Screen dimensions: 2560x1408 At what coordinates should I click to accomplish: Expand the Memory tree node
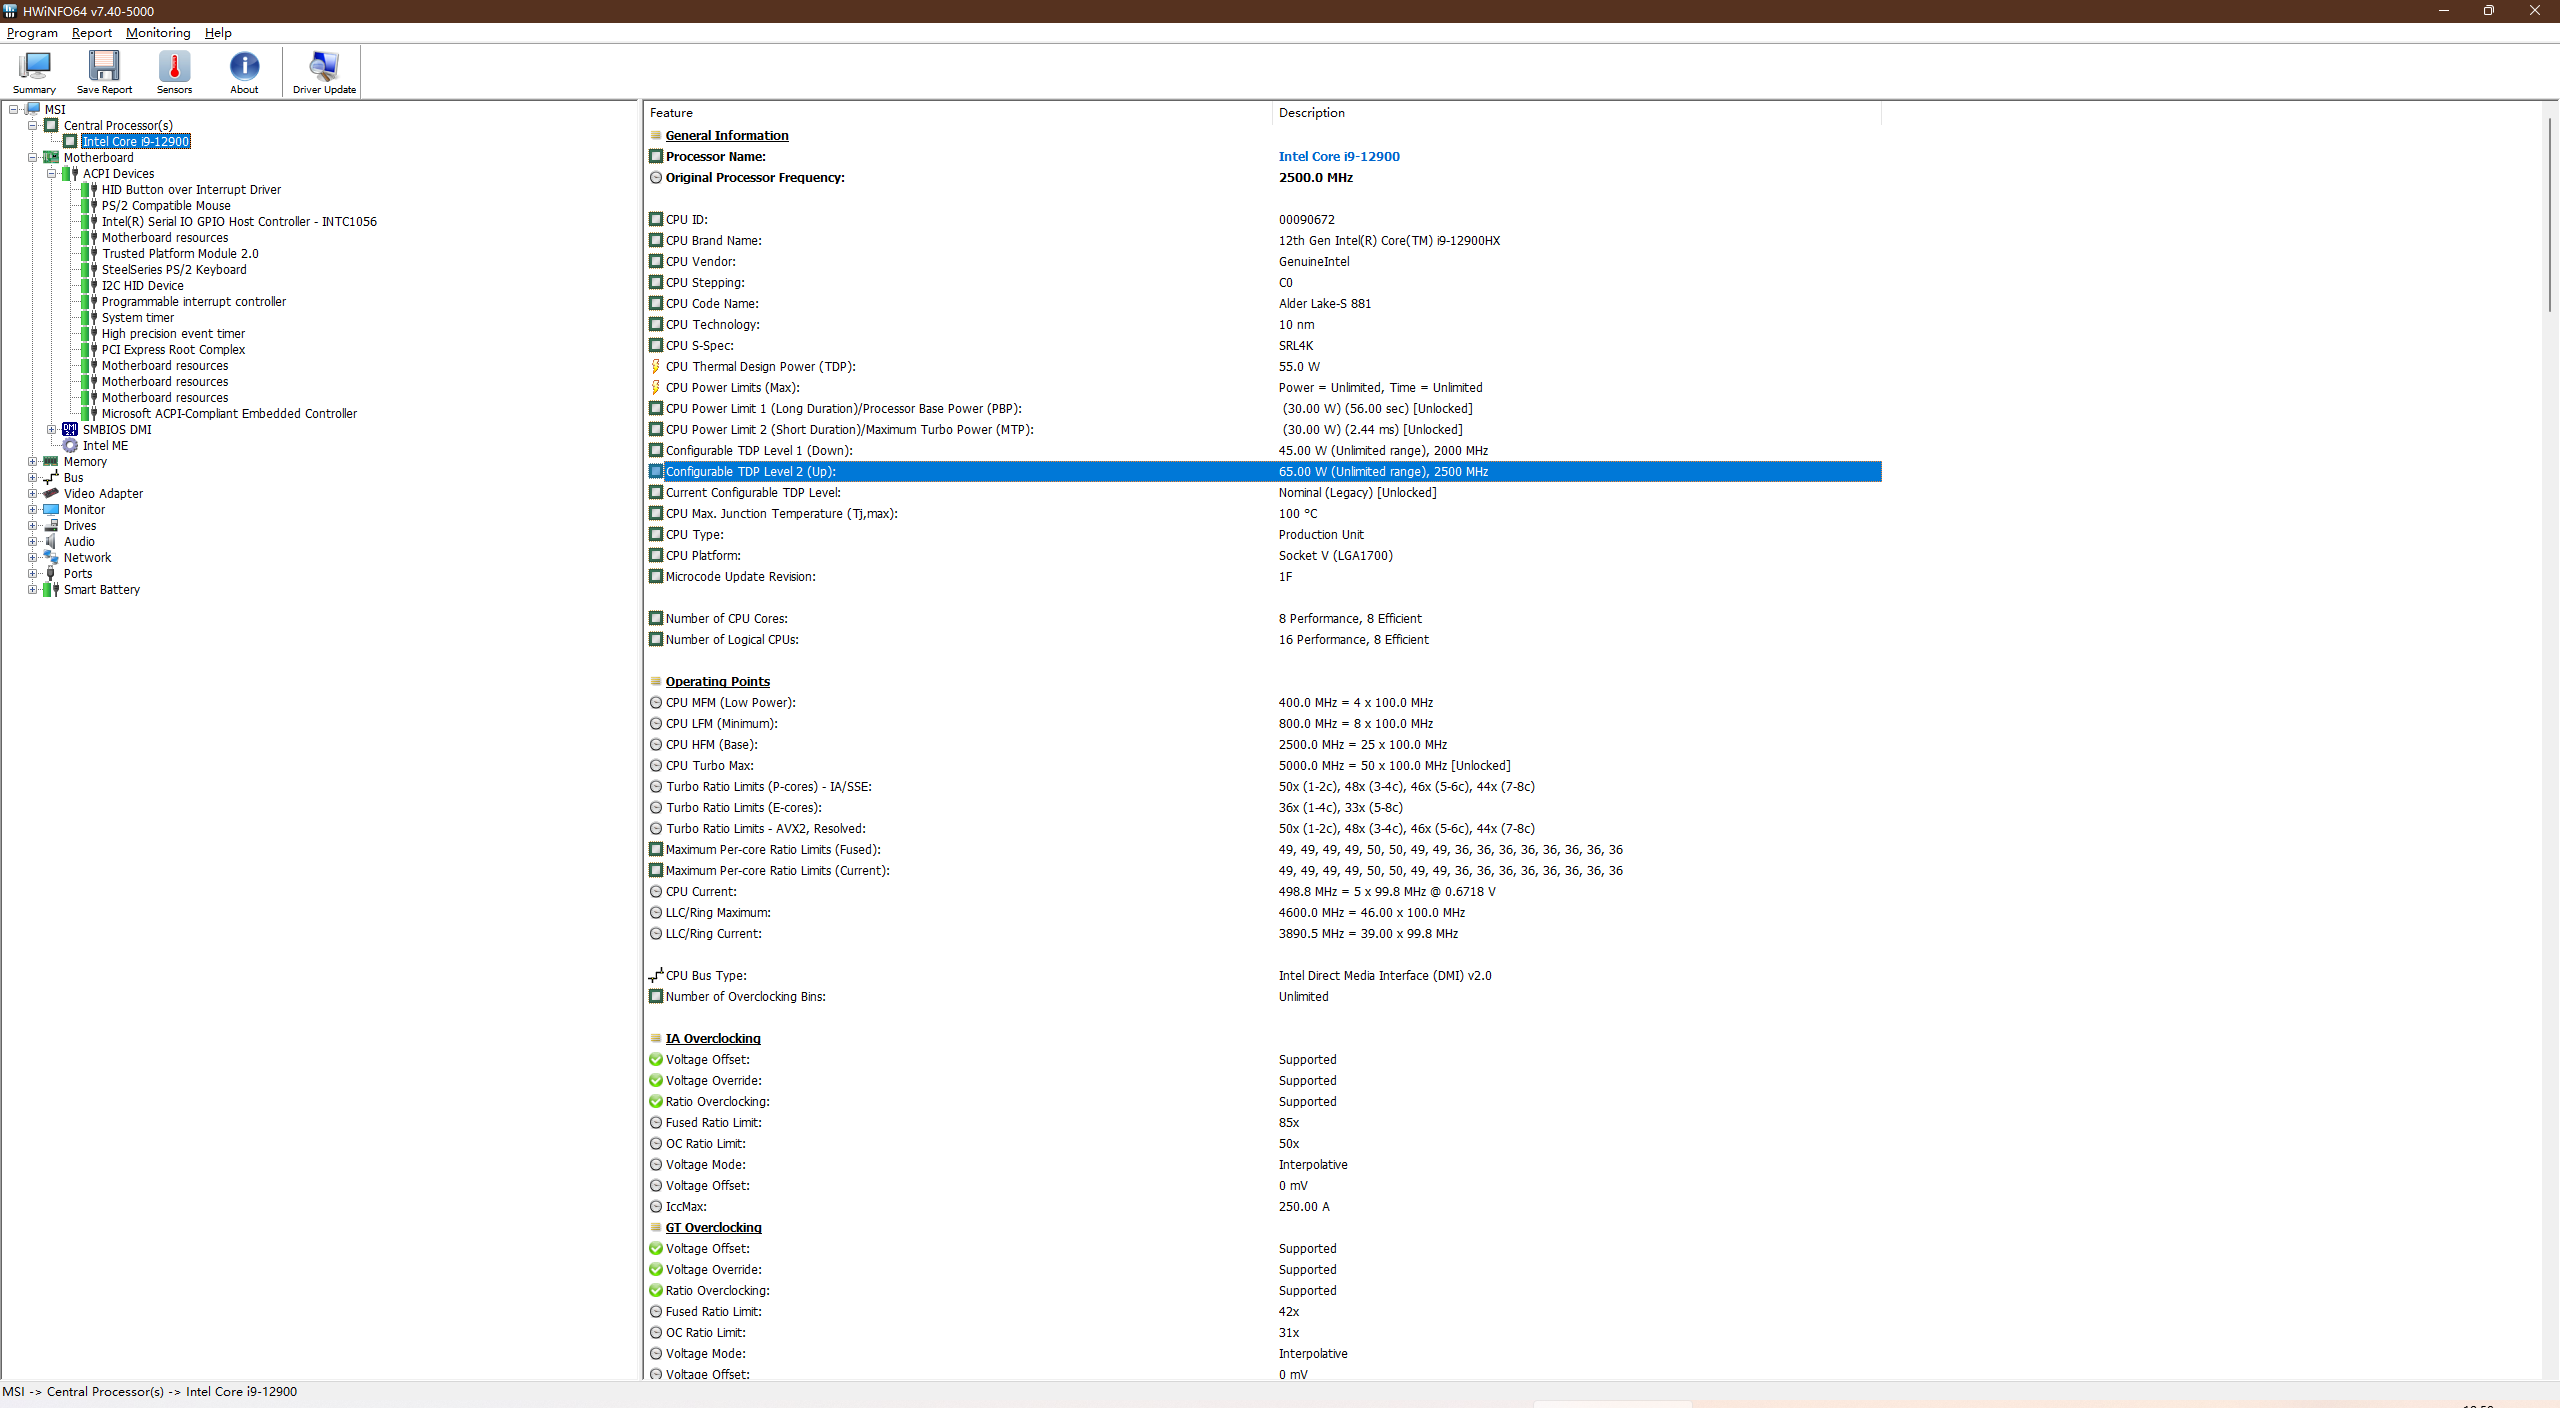coord(32,462)
